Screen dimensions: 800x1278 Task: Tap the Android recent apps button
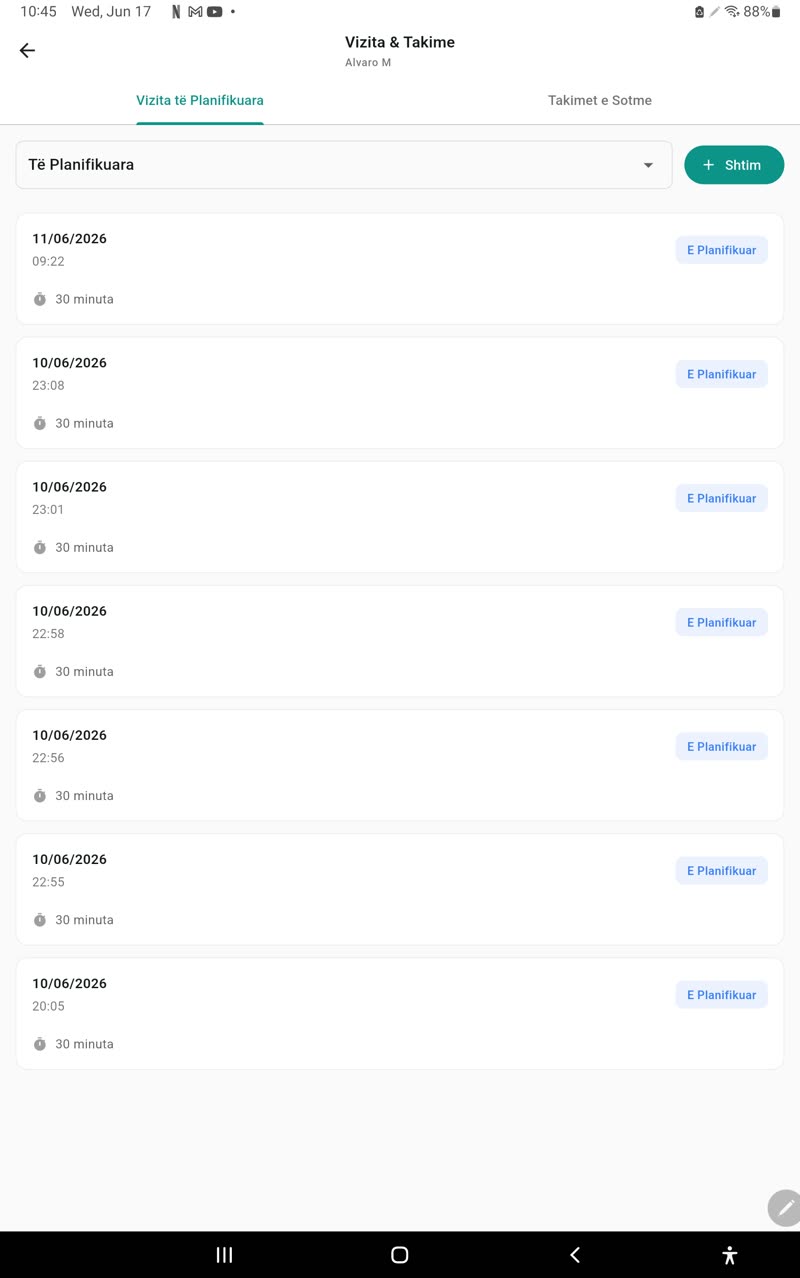[x=224, y=1255]
